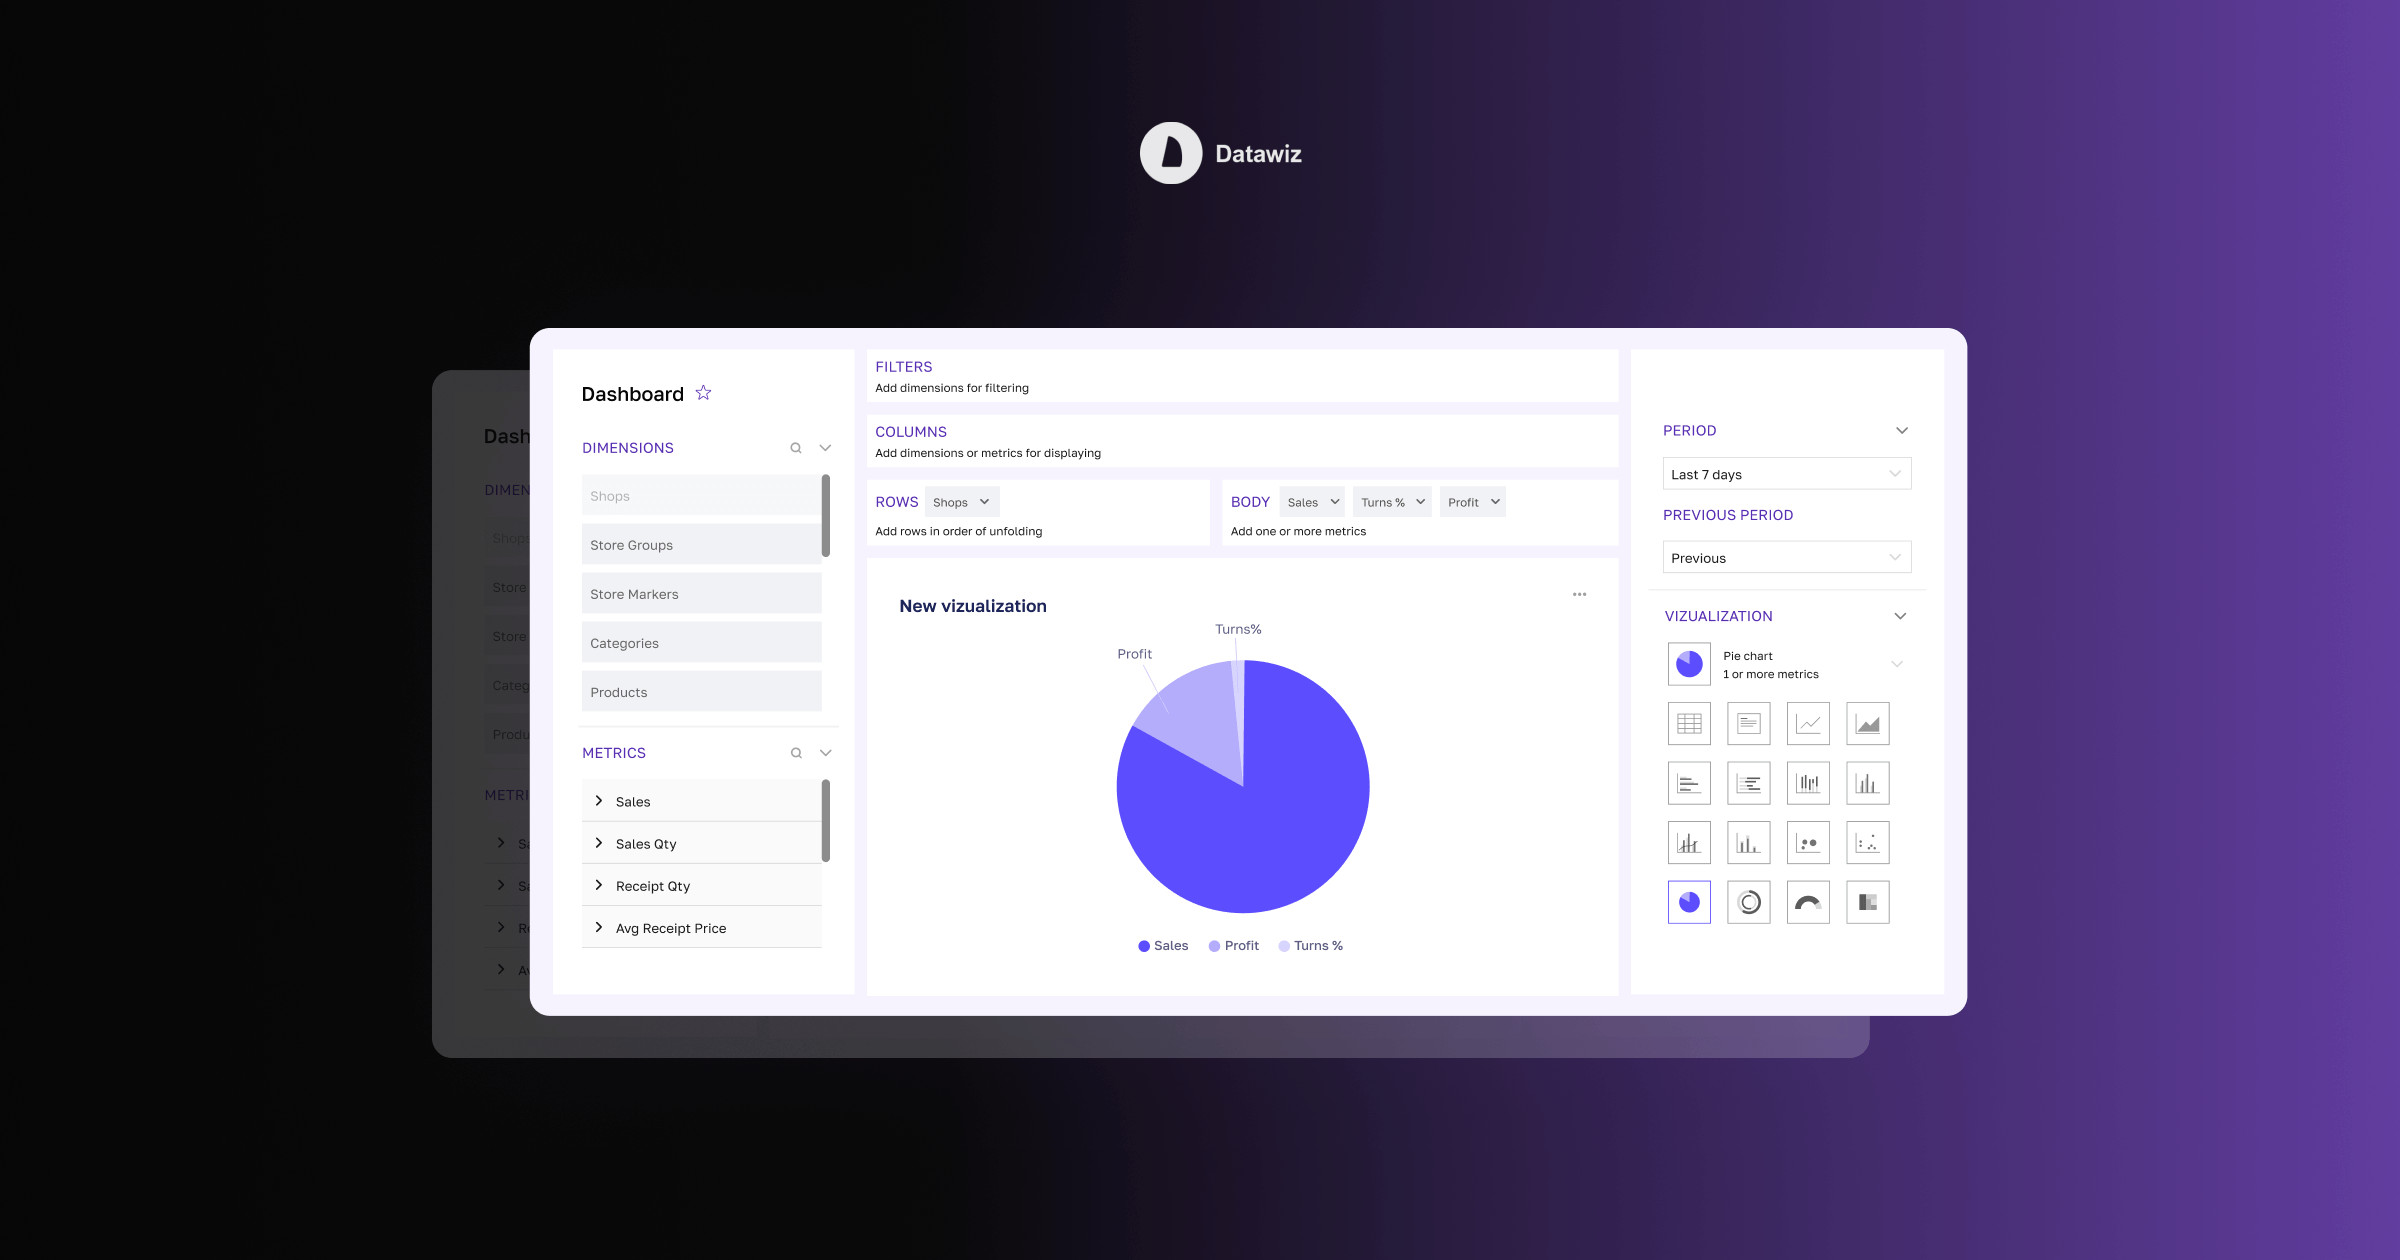Image resolution: width=2400 pixels, height=1260 pixels.
Task: Toggle the Turns% body metric tag
Action: (1389, 501)
